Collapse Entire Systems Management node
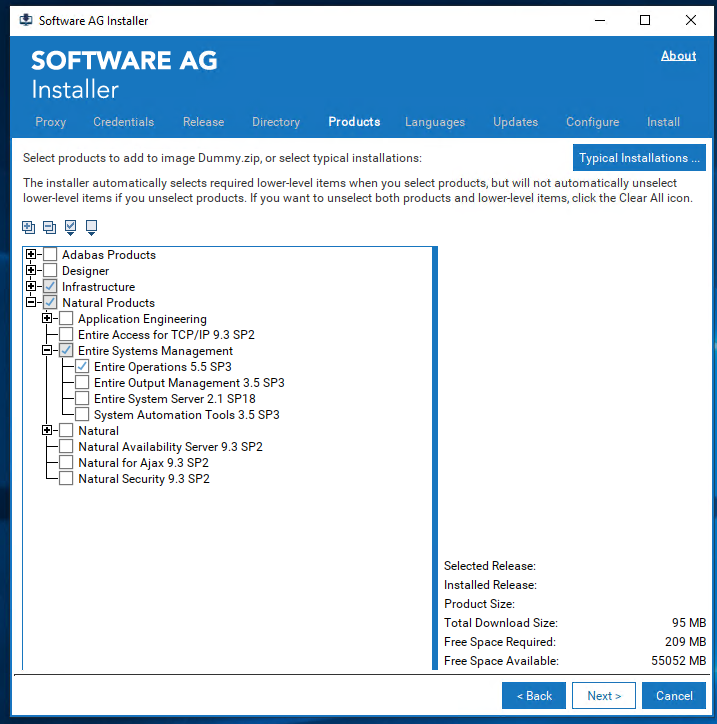Viewport: 717px width, 724px height. point(47,351)
